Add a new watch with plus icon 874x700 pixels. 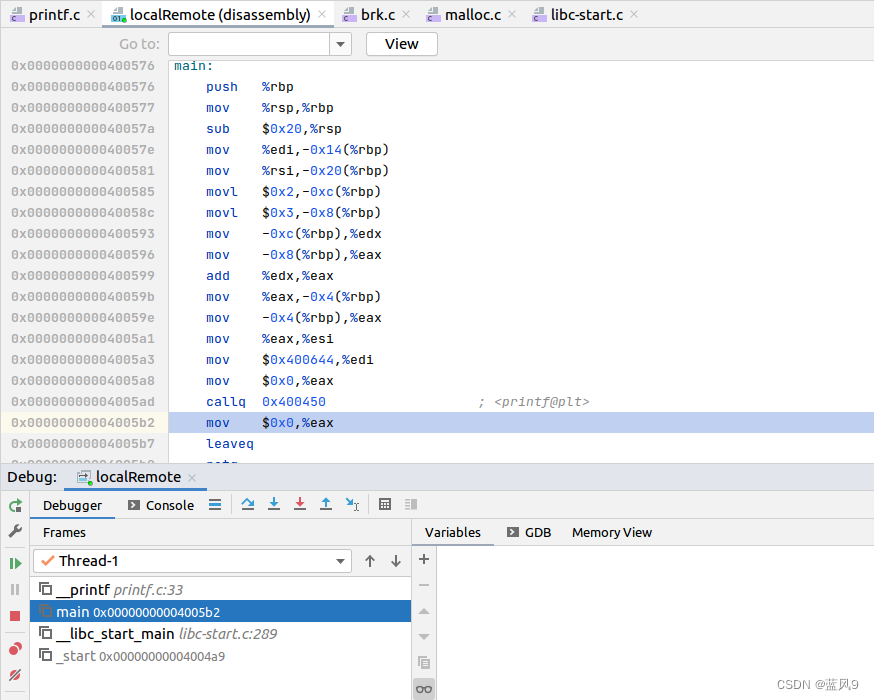424,559
